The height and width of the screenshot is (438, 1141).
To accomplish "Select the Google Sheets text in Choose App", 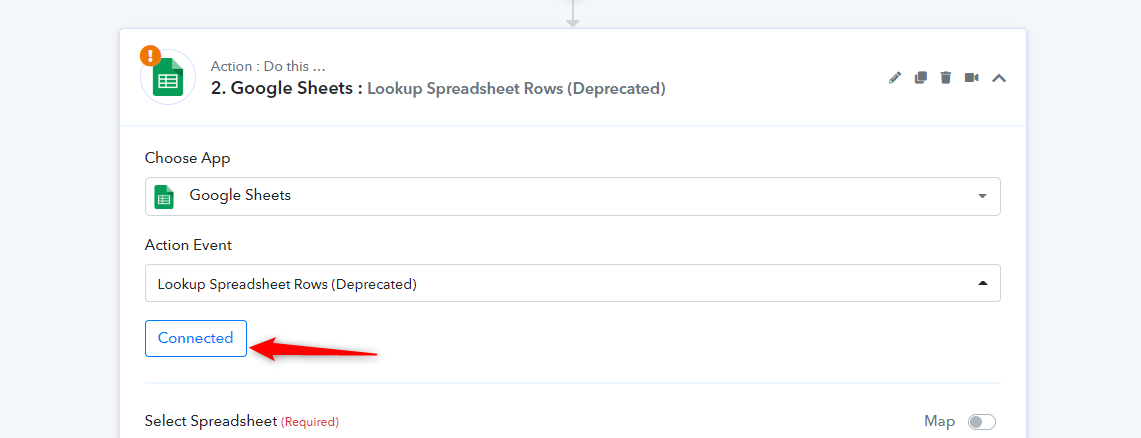I will (240, 195).
